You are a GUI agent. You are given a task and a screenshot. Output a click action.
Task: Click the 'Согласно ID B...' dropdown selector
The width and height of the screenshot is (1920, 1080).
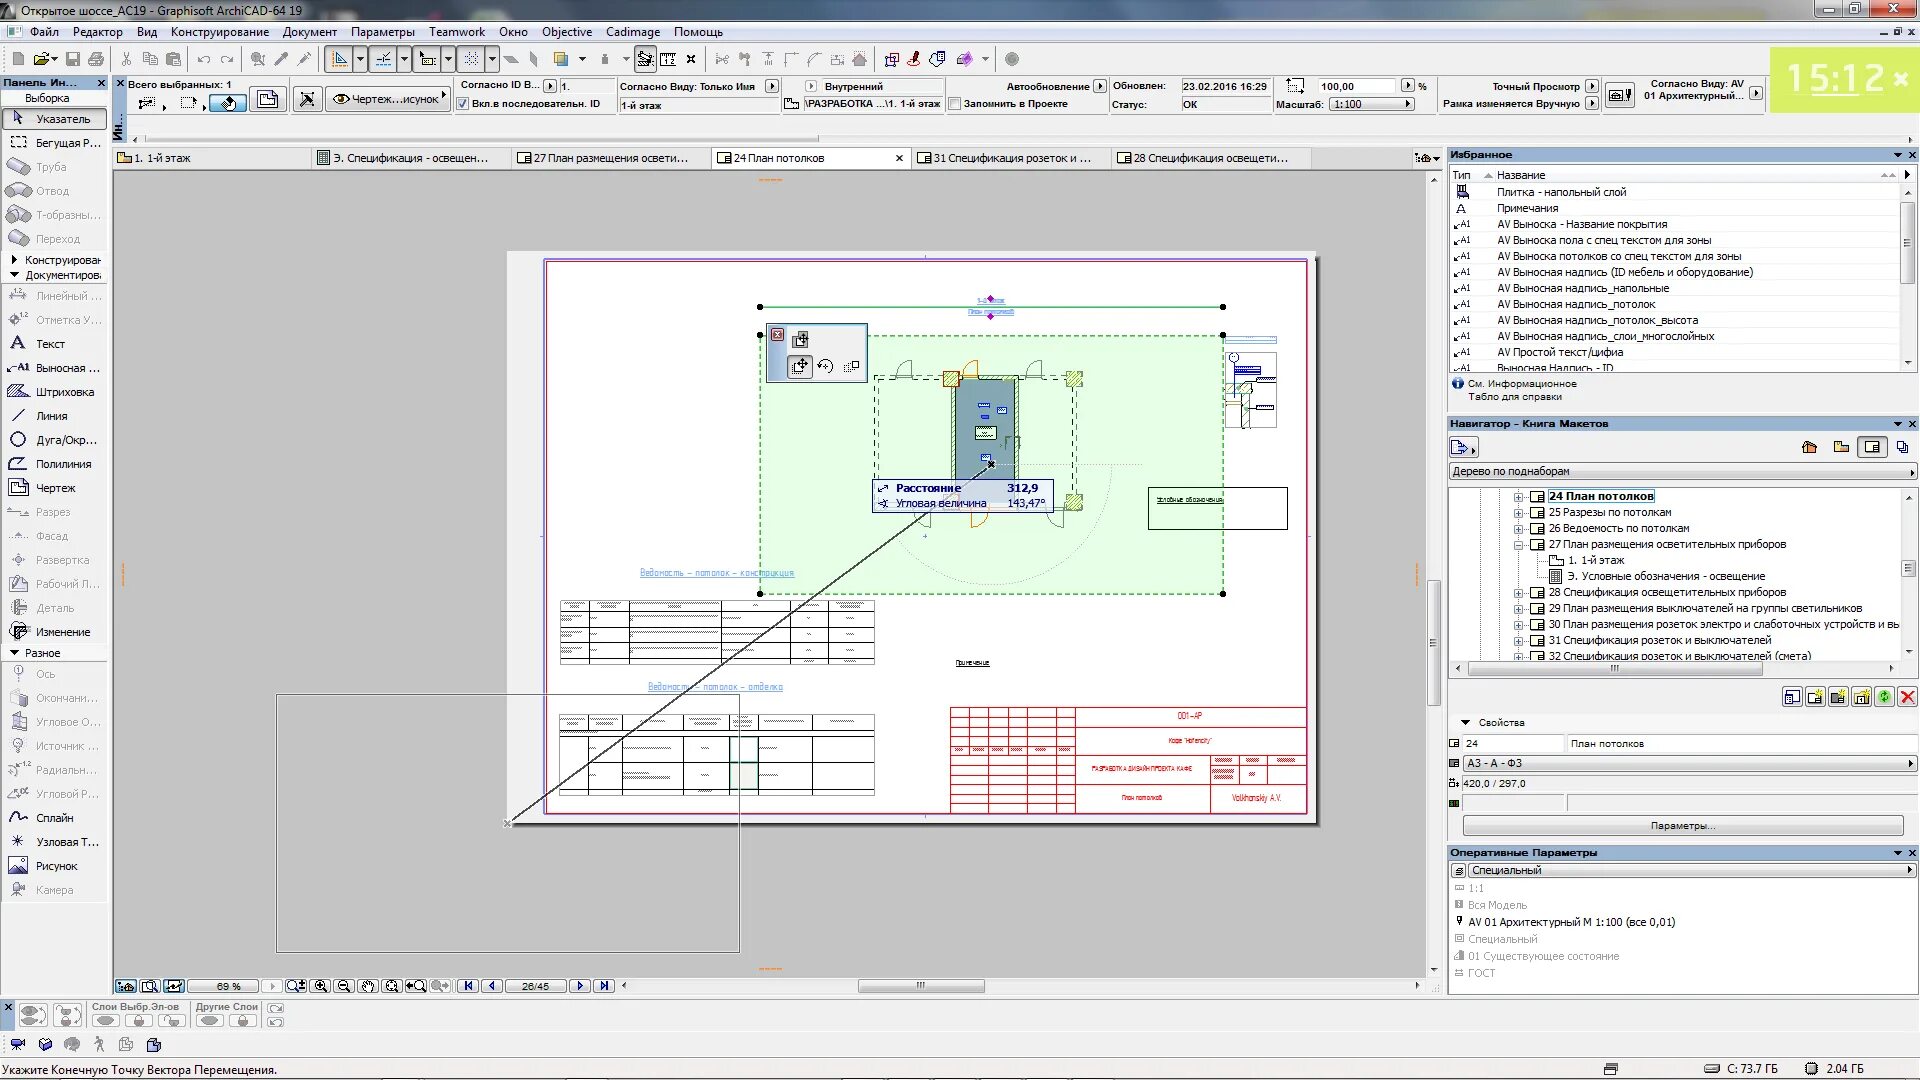[547, 86]
